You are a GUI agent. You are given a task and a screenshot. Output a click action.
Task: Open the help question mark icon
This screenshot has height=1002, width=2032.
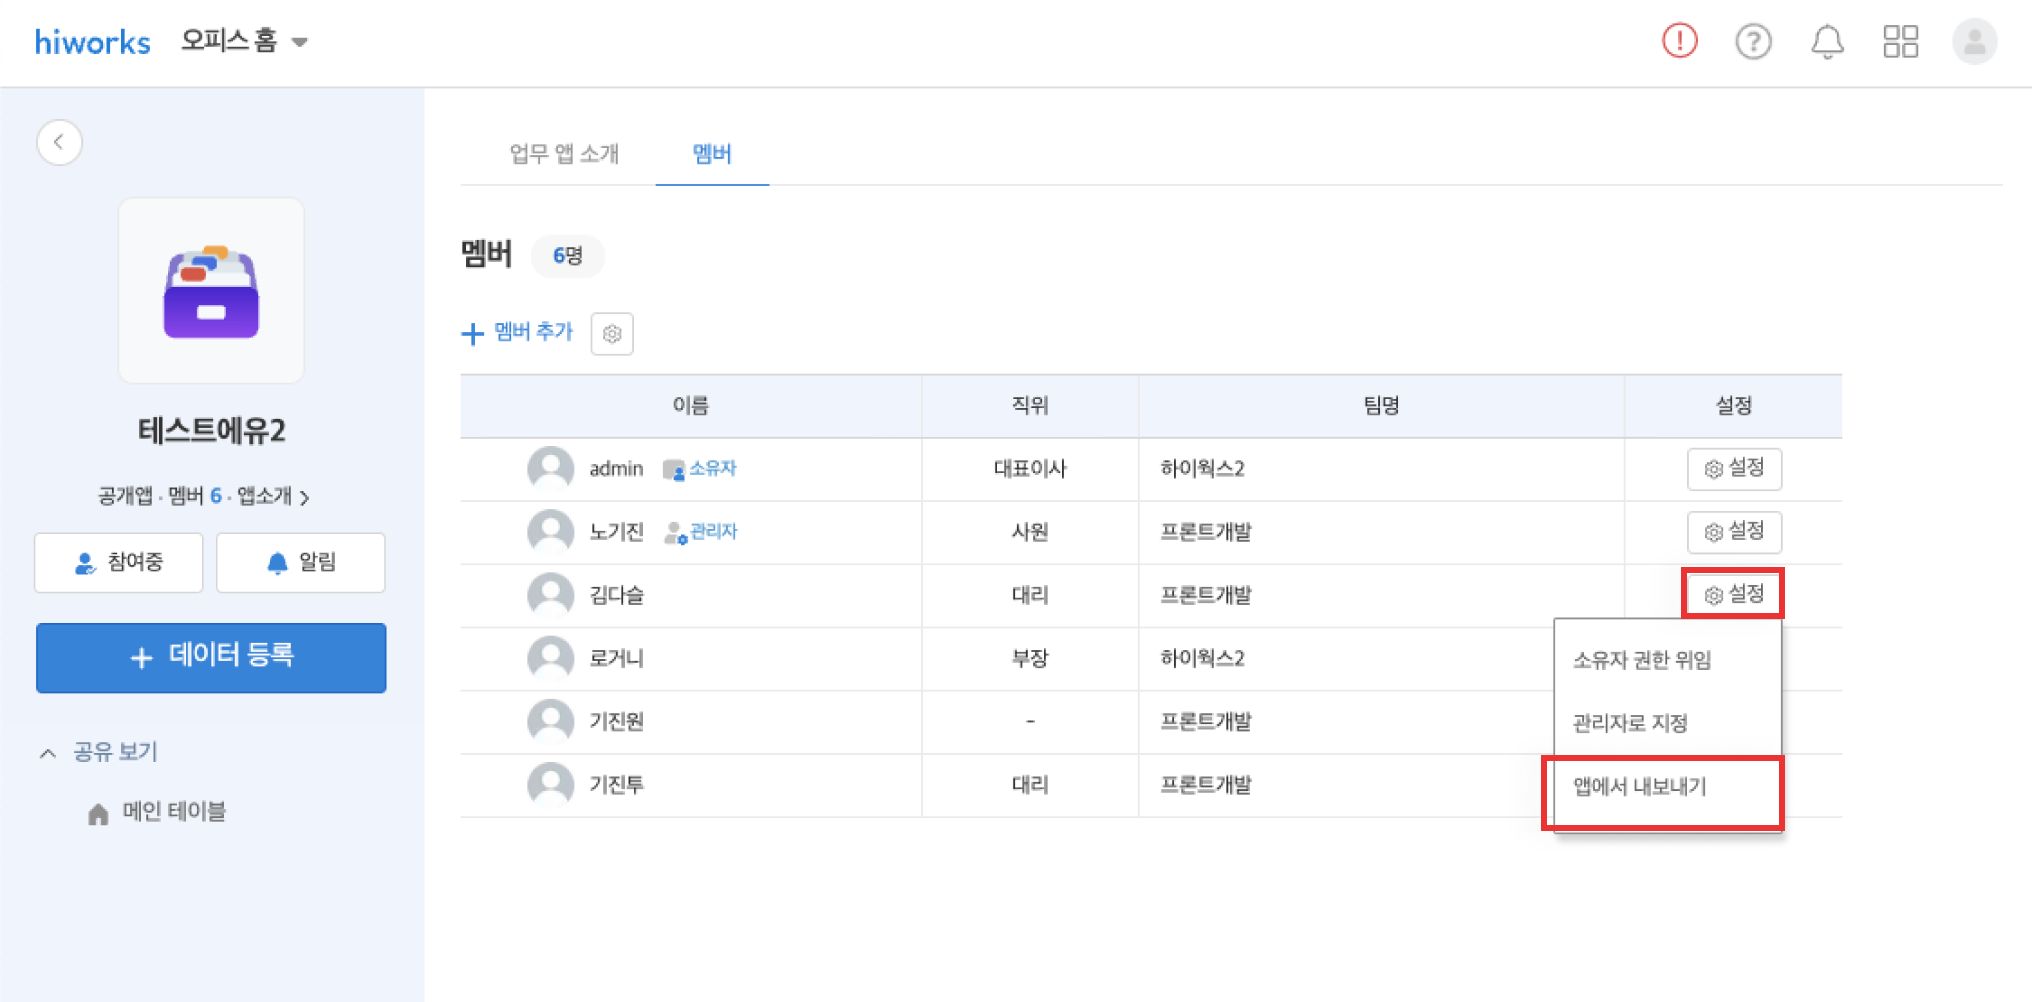coord(1753,42)
